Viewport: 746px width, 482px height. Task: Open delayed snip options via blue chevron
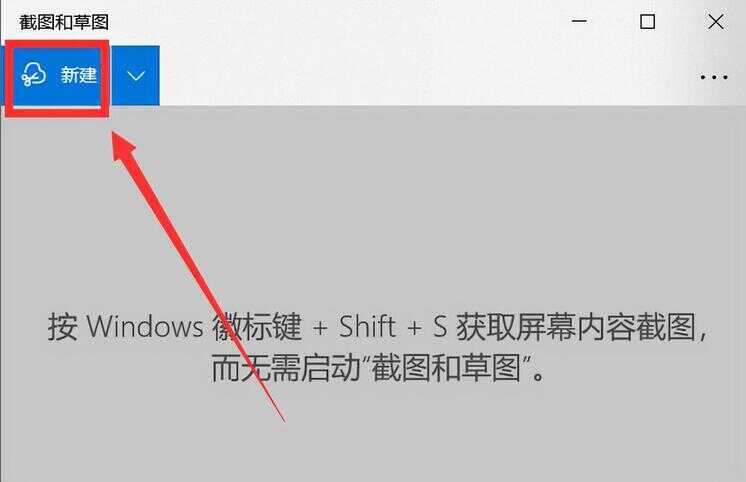click(x=136, y=76)
